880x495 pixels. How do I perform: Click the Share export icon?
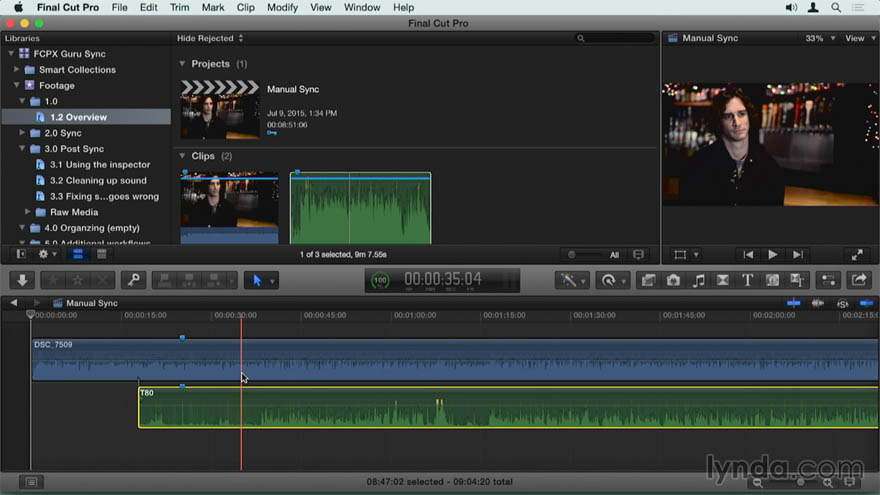[859, 280]
